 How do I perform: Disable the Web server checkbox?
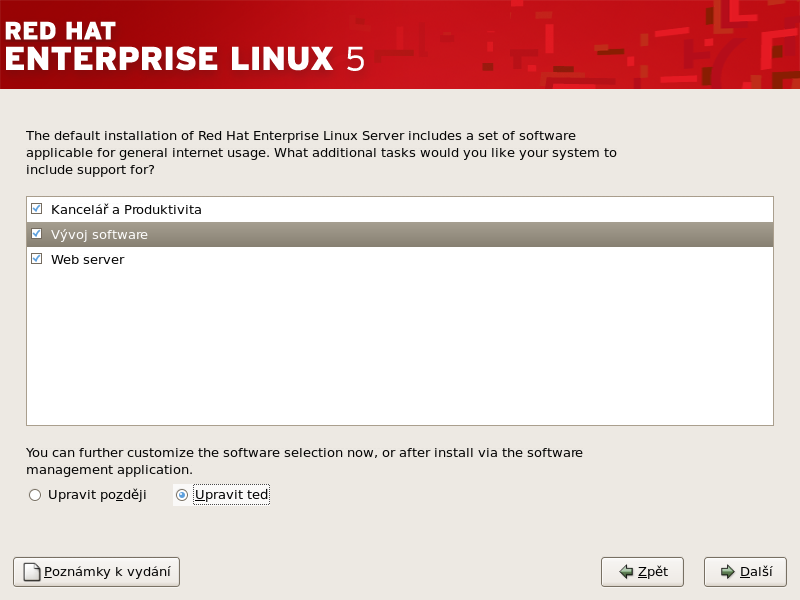point(37,259)
